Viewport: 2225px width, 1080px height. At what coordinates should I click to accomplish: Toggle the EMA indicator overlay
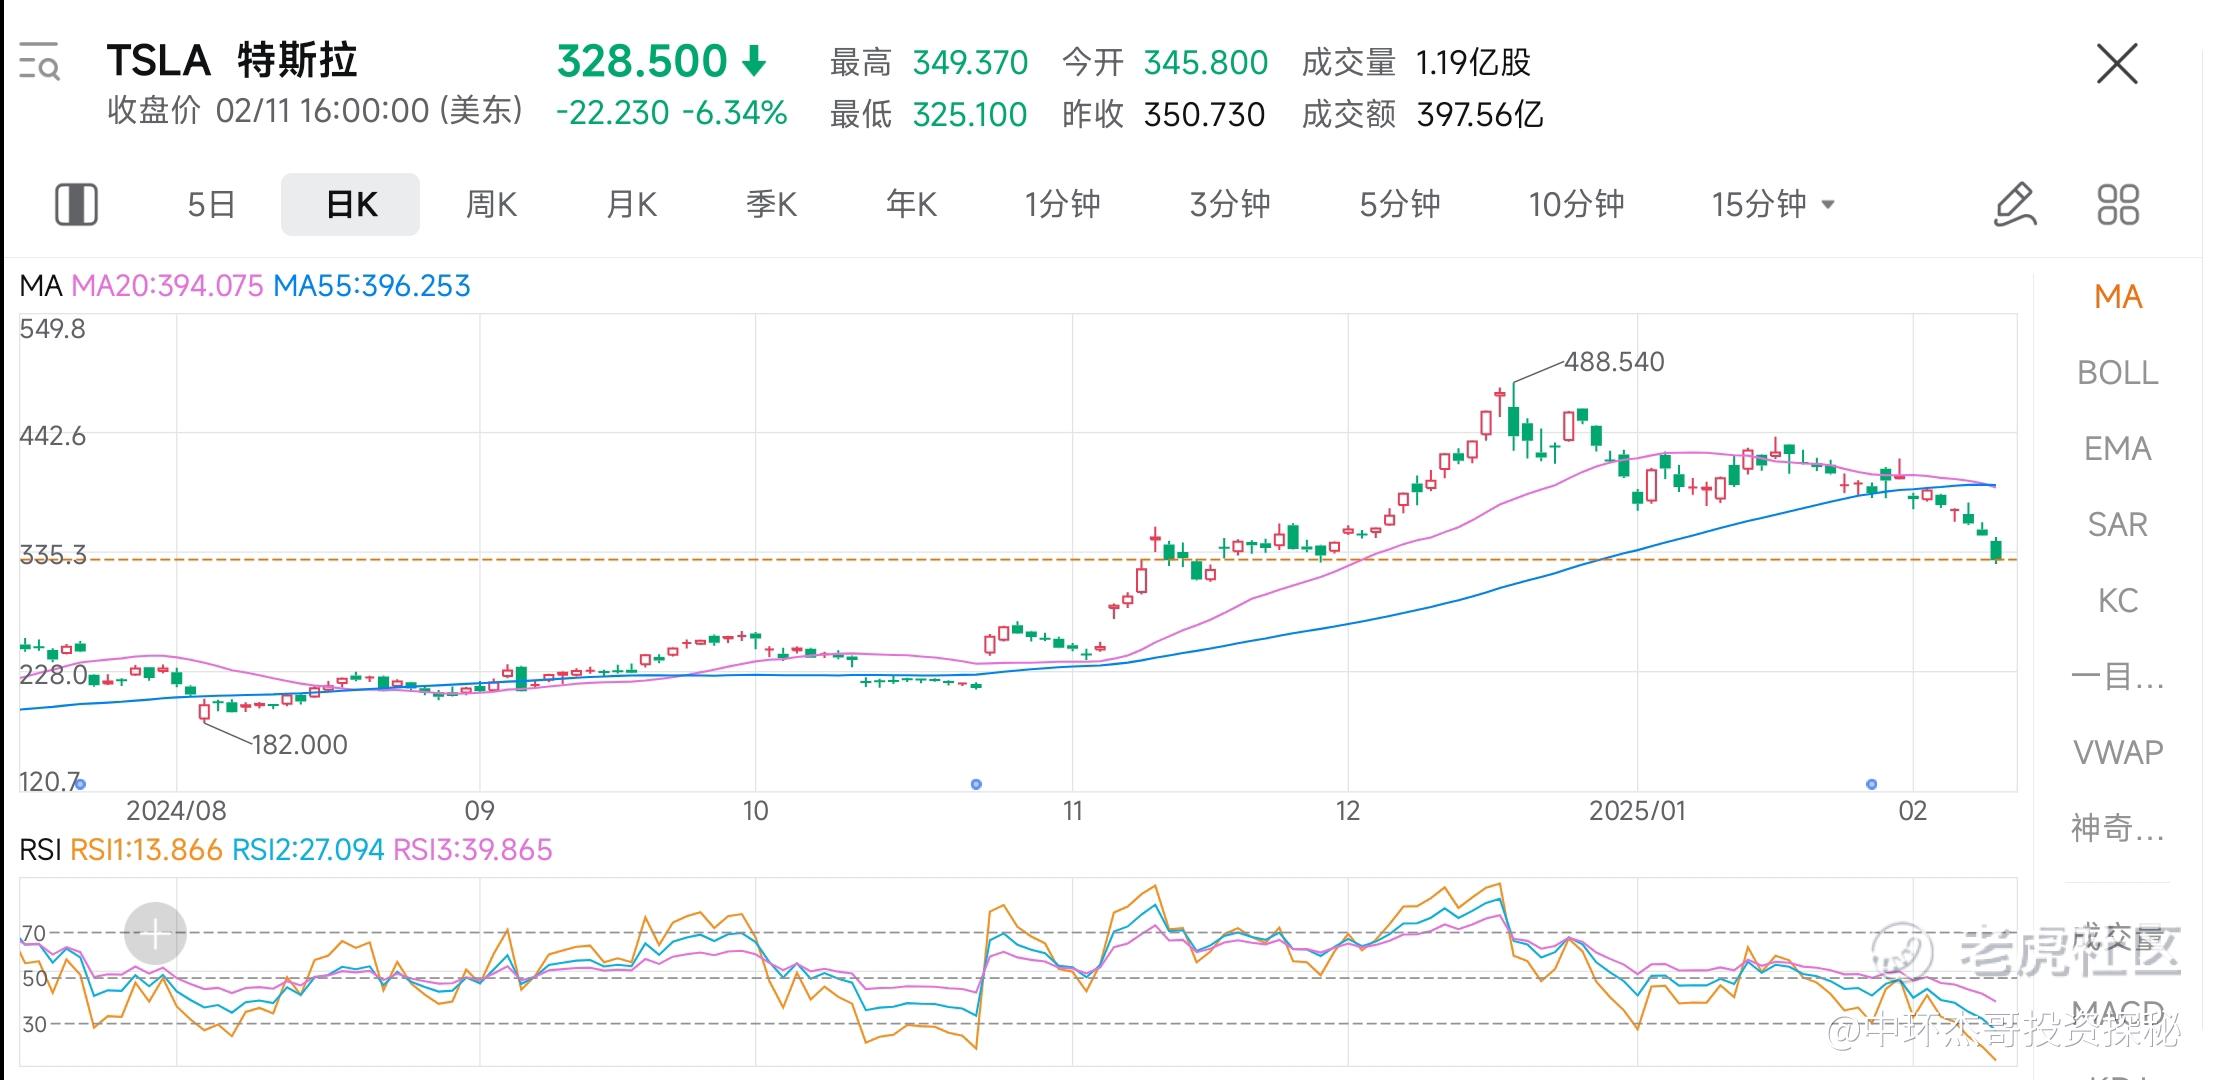coord(2117,449)
